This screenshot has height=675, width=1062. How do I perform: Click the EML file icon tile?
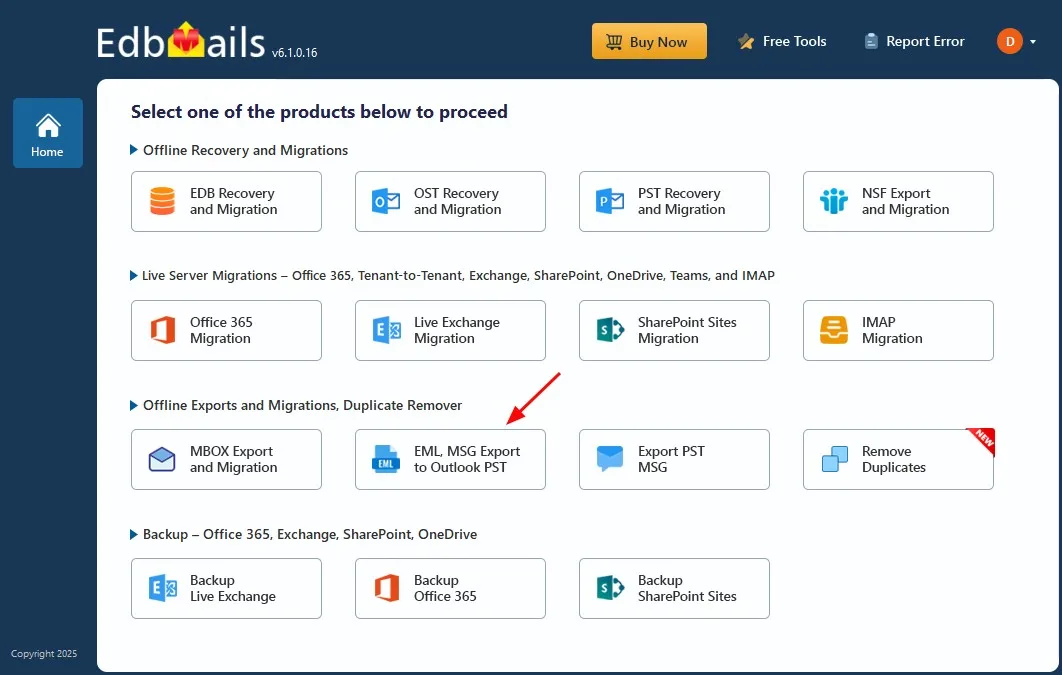click(x=385, y=459)
